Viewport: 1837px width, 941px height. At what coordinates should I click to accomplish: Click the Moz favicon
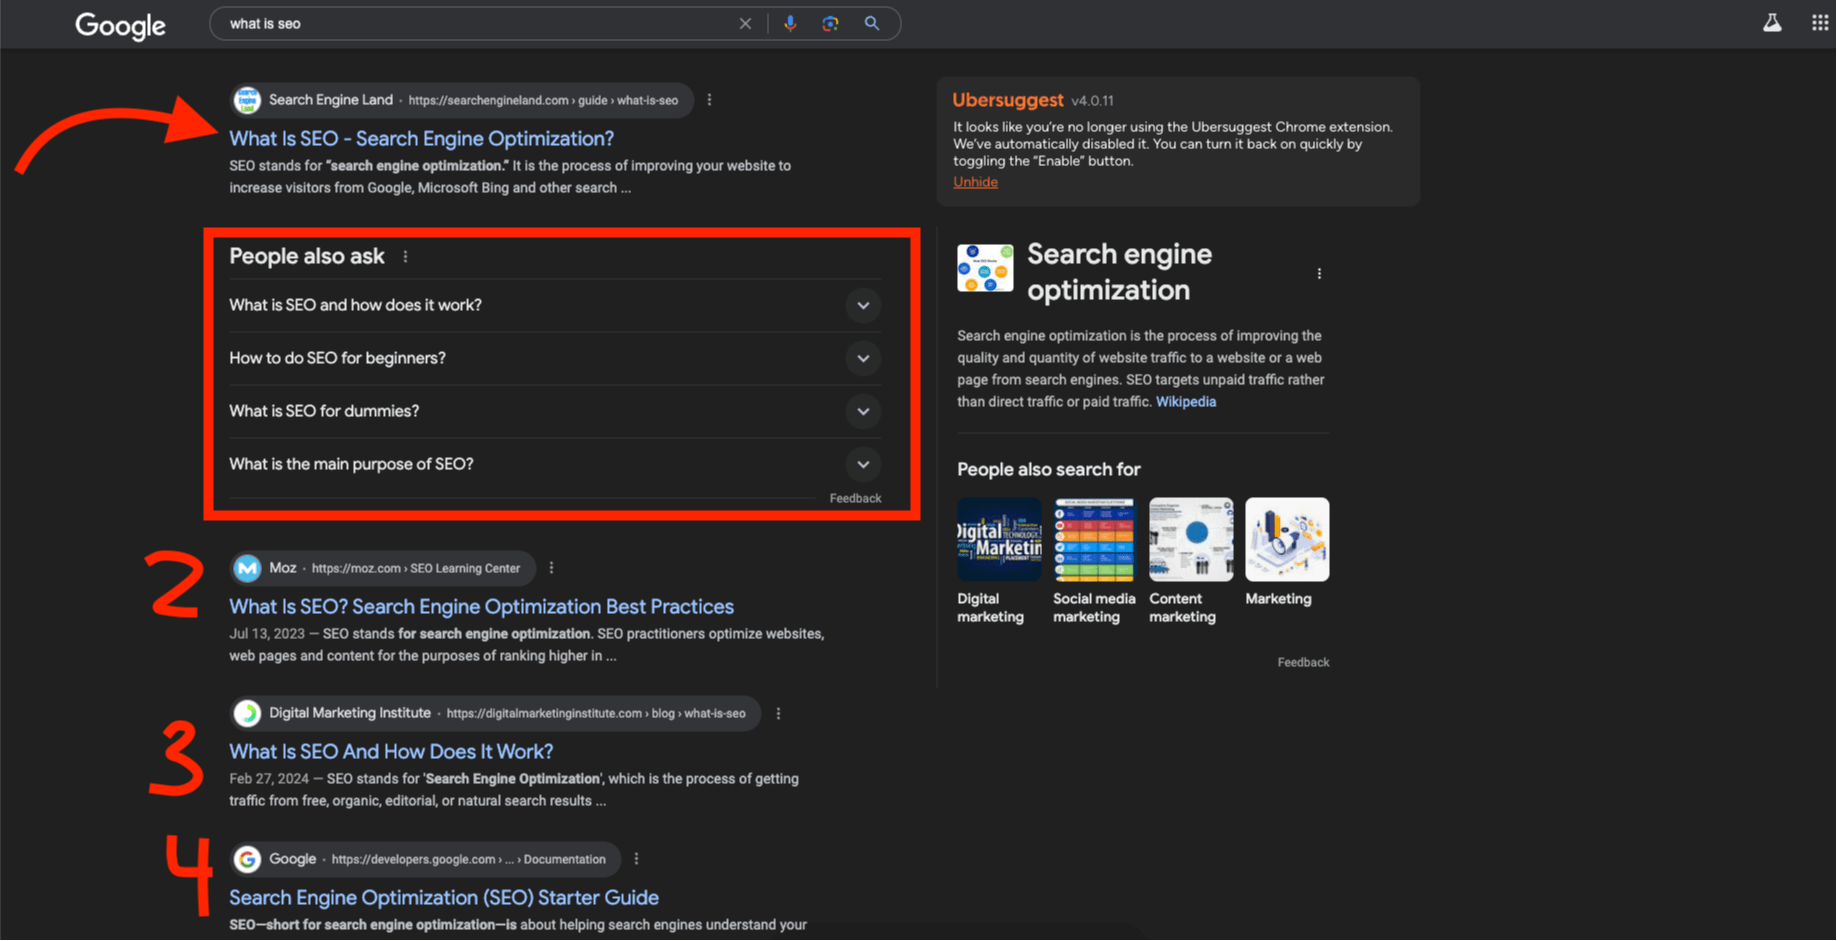pyautogui.click(x=247, y=568)
